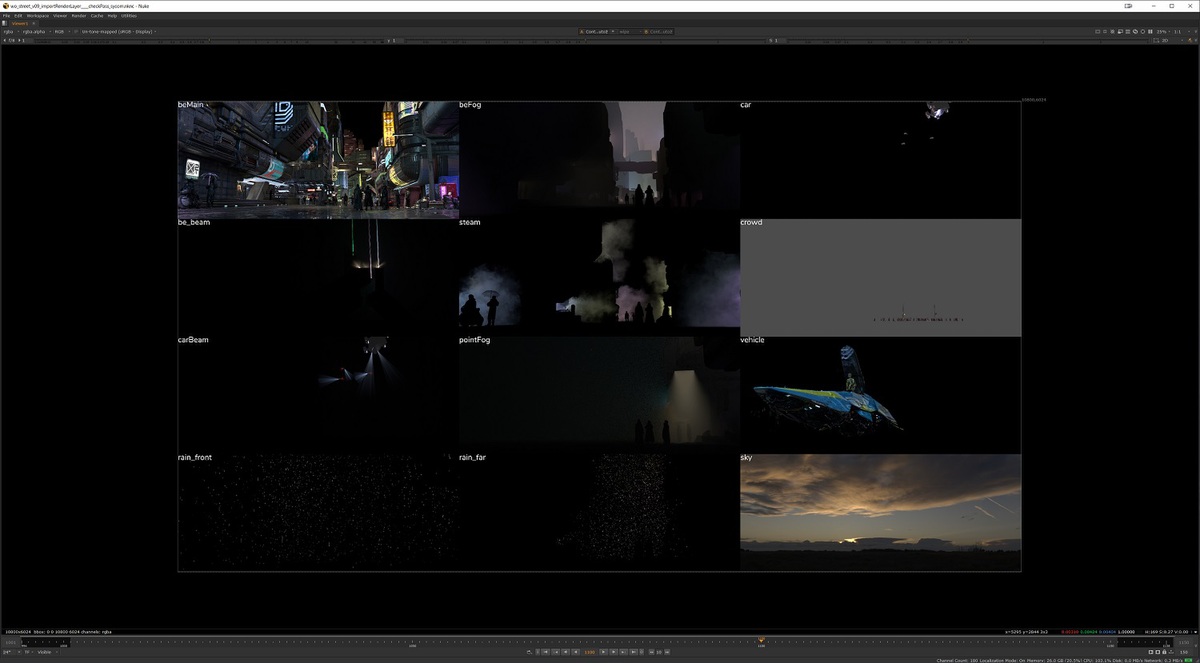Image resolution: width=1200 pixels, height=663 pixels.
Task: Open the Utilities menu
Action: click(x=129, y=16)
